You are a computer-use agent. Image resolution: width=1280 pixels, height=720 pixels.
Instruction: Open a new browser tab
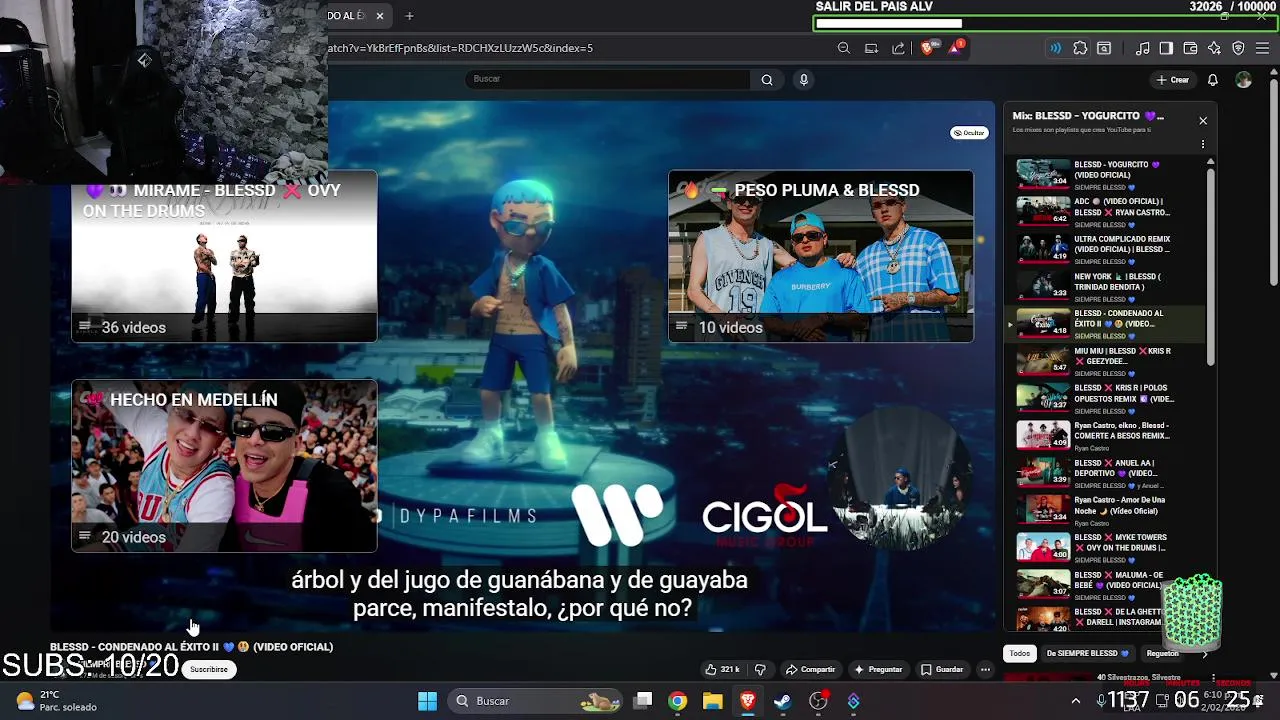click(409, 16)
